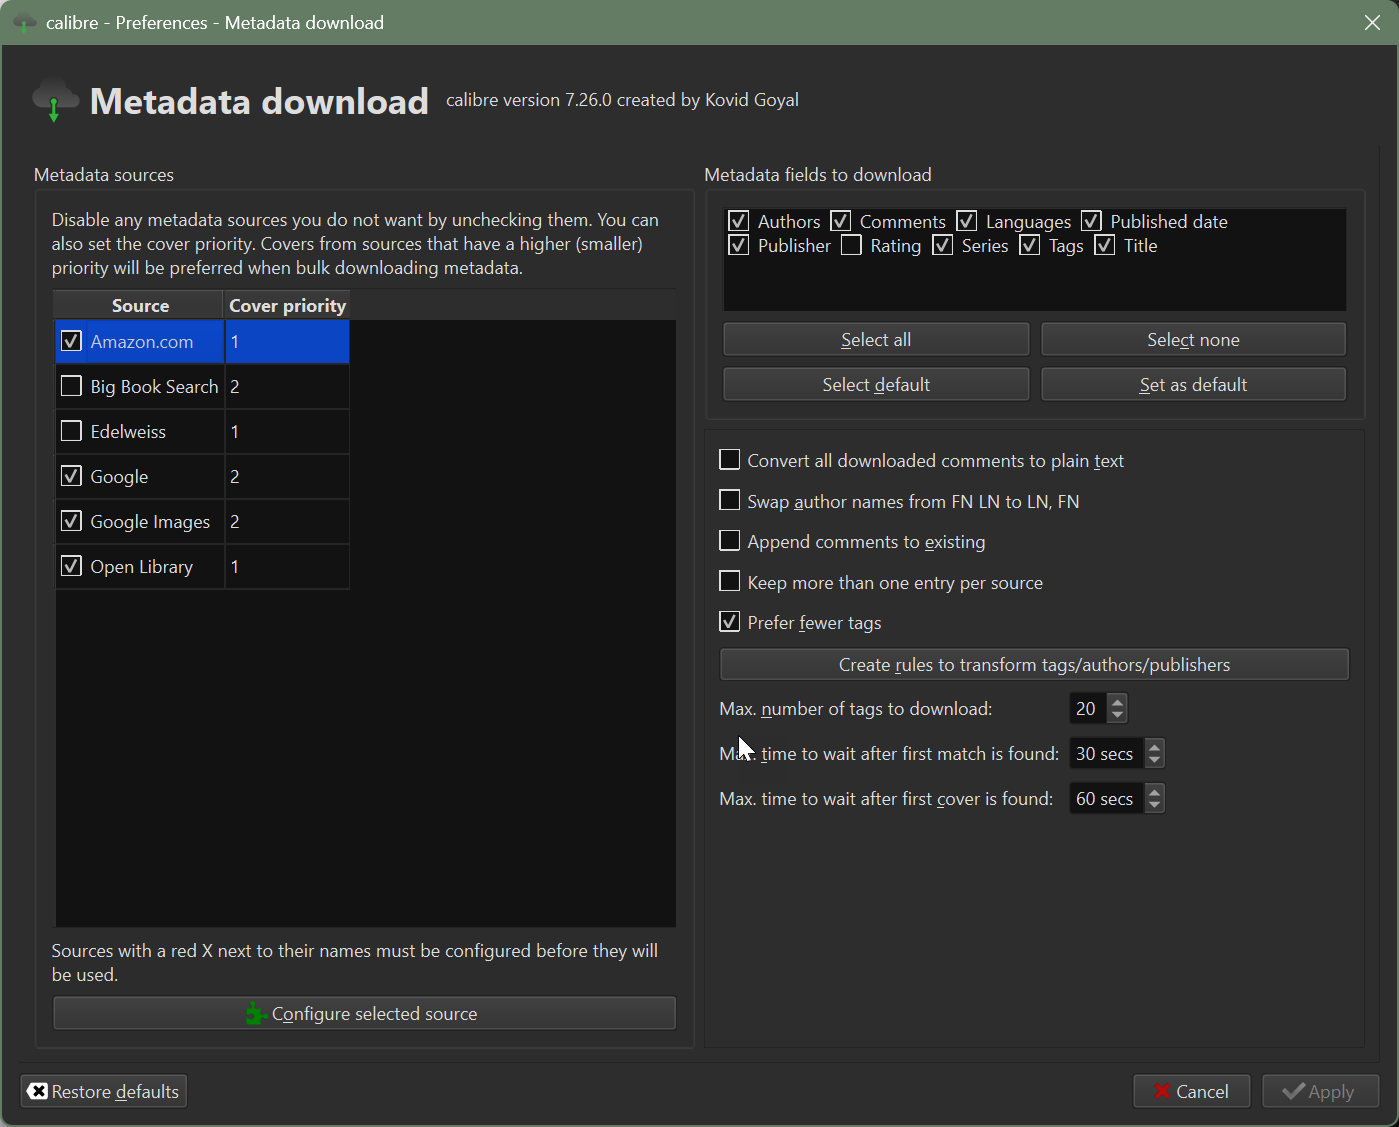
Task: Select the Open Library source name
Action: 142,566
